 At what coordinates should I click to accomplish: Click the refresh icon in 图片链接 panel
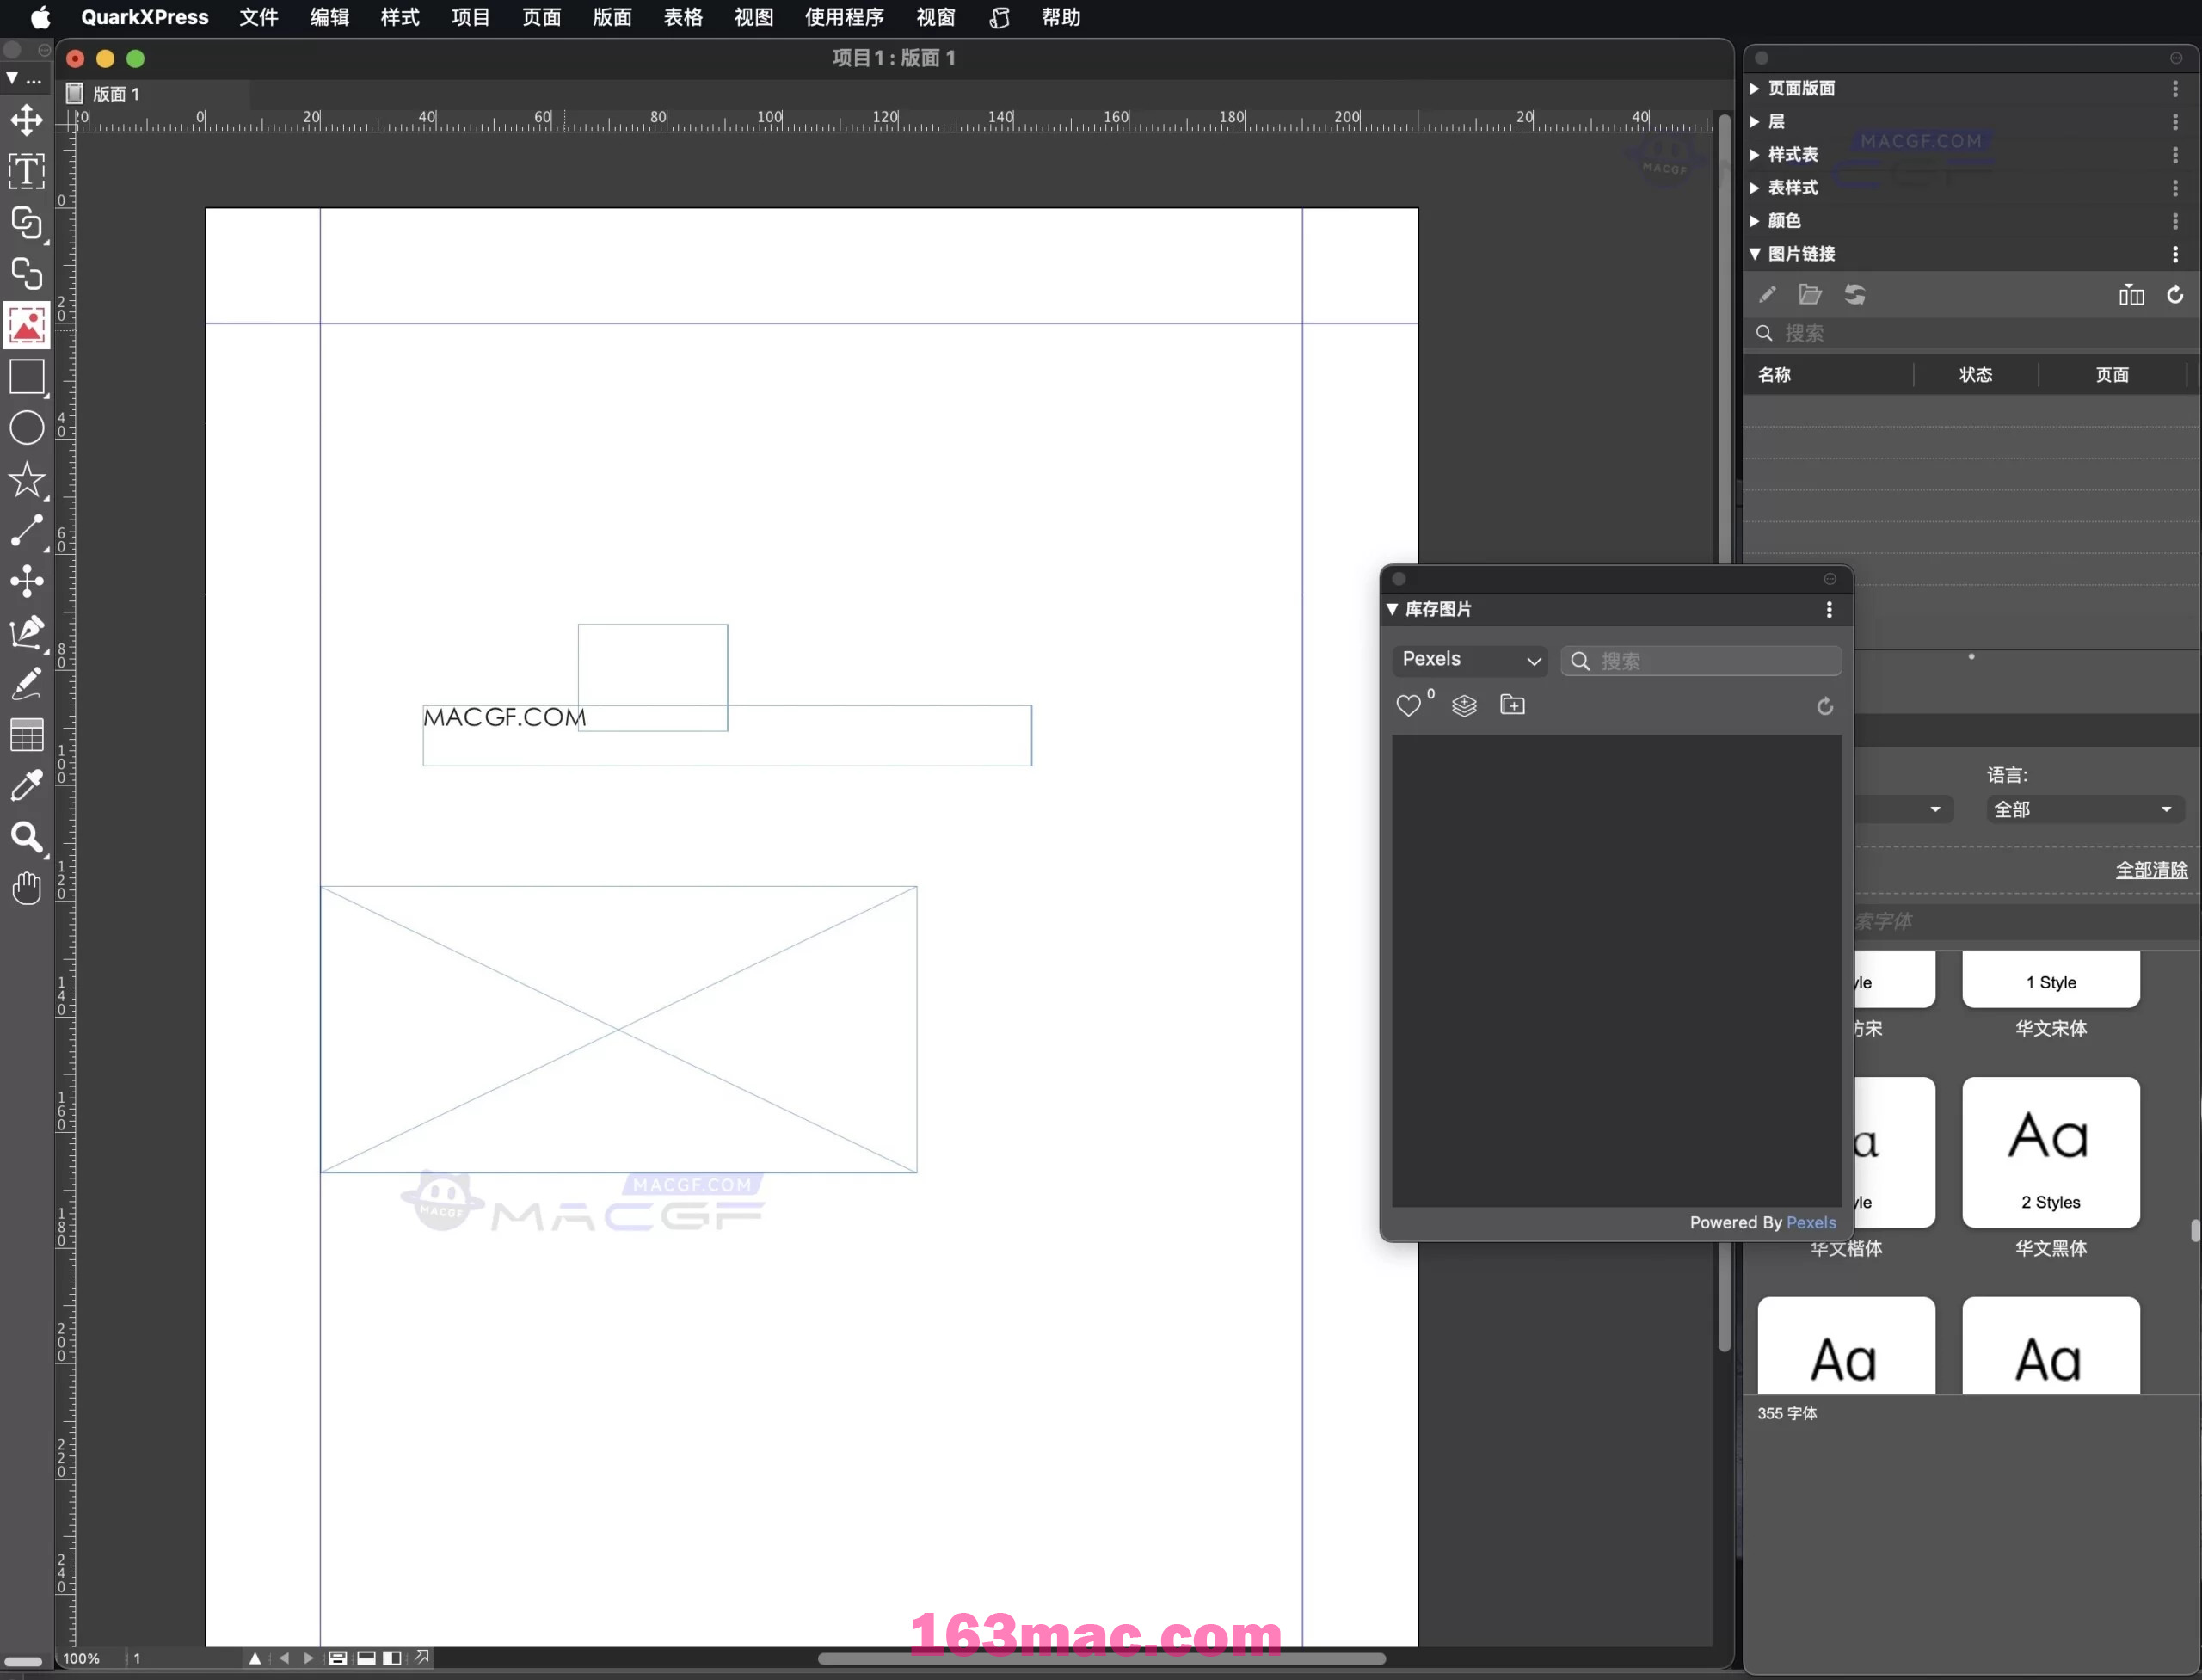point(2175,295)
